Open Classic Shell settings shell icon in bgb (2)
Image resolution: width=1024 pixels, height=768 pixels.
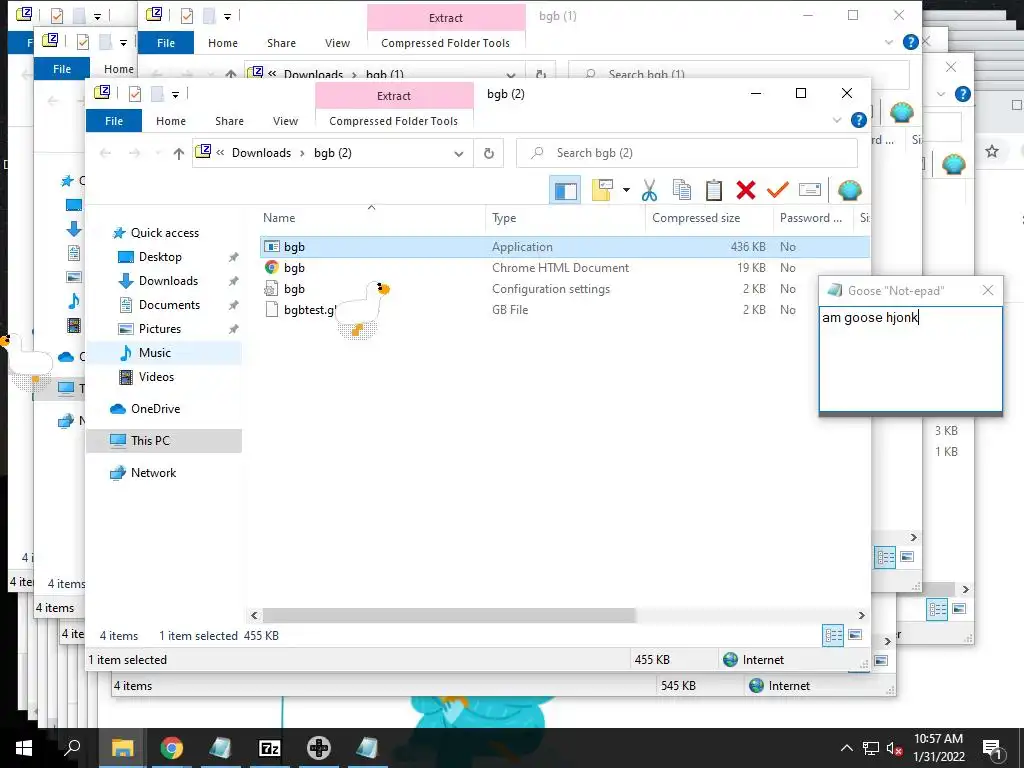[850, 190]
